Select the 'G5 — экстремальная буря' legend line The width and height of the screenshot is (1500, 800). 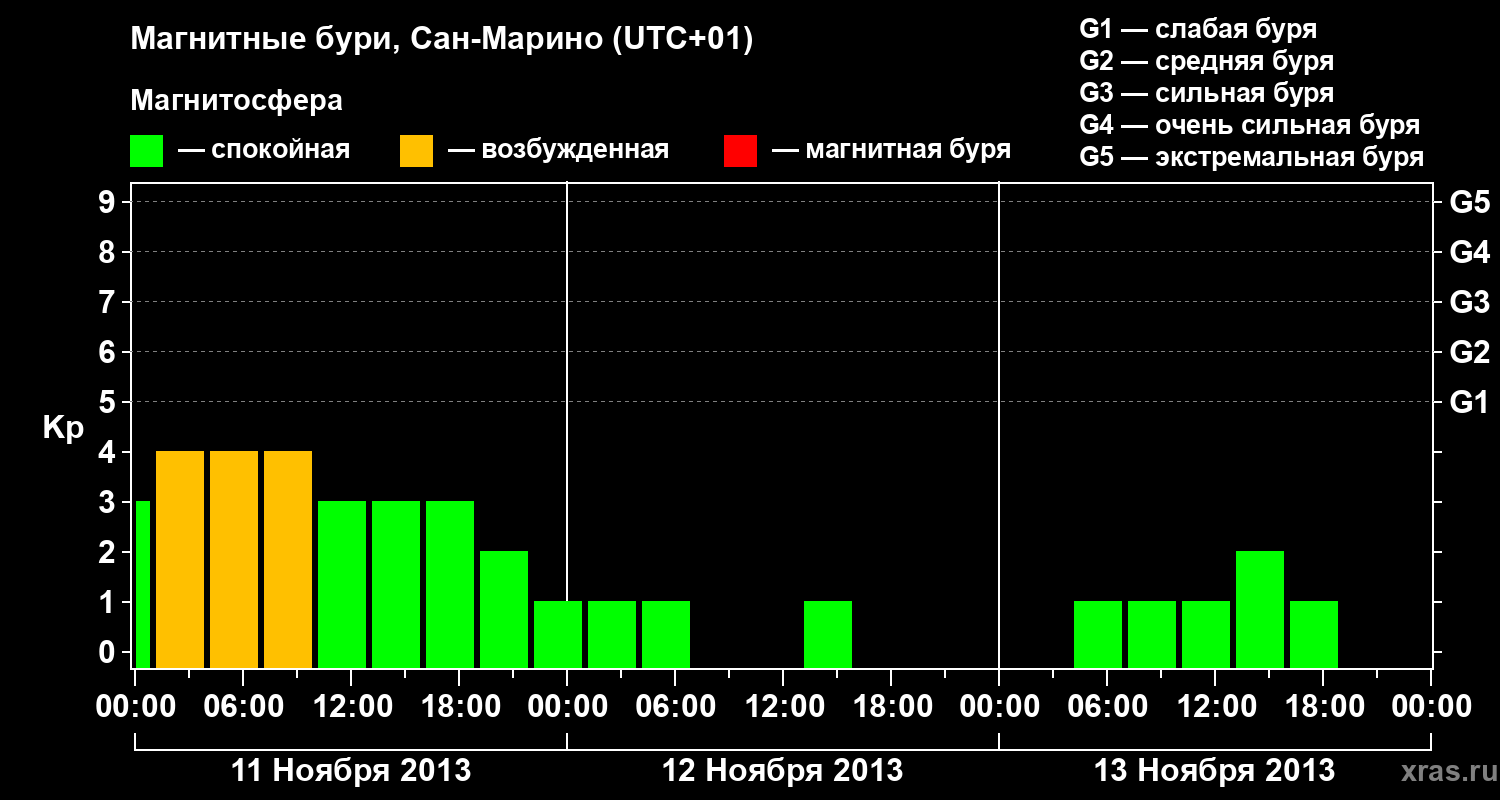pyautogui.click(x=1252, y=157)
